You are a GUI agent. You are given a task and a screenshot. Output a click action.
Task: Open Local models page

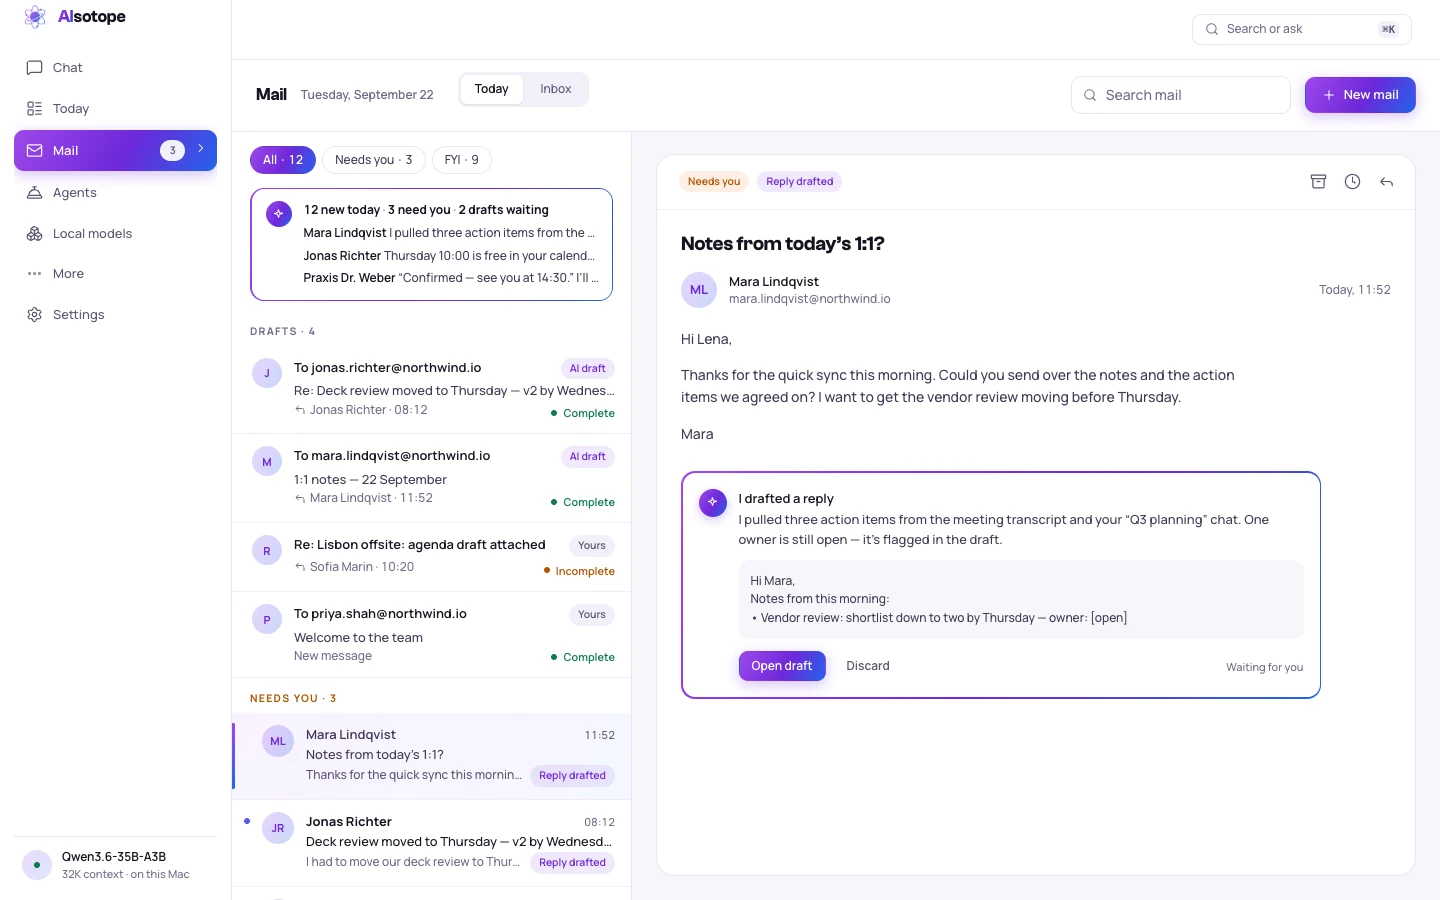[x=115, y=234]
